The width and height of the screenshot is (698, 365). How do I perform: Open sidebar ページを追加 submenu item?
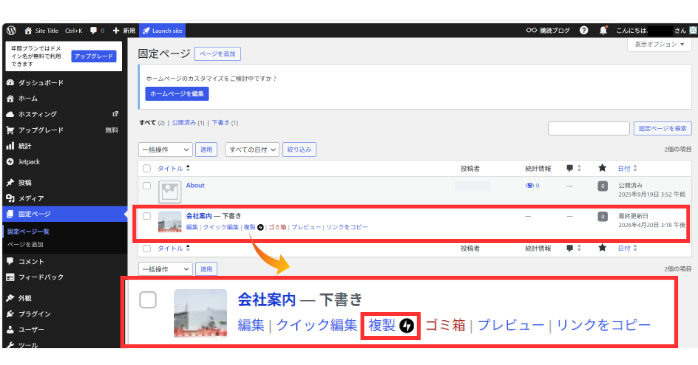pyautogui.click(x=25, y=244)
